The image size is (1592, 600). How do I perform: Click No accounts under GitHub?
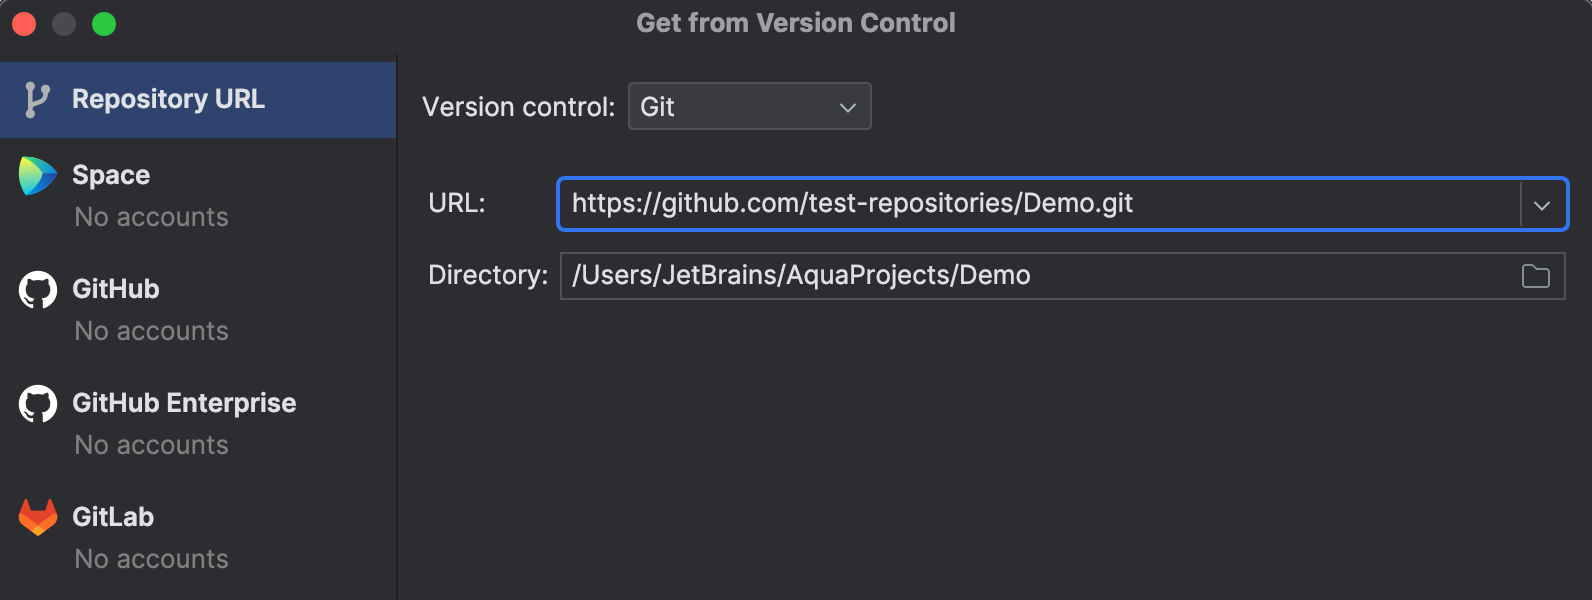tap(152, 331)
